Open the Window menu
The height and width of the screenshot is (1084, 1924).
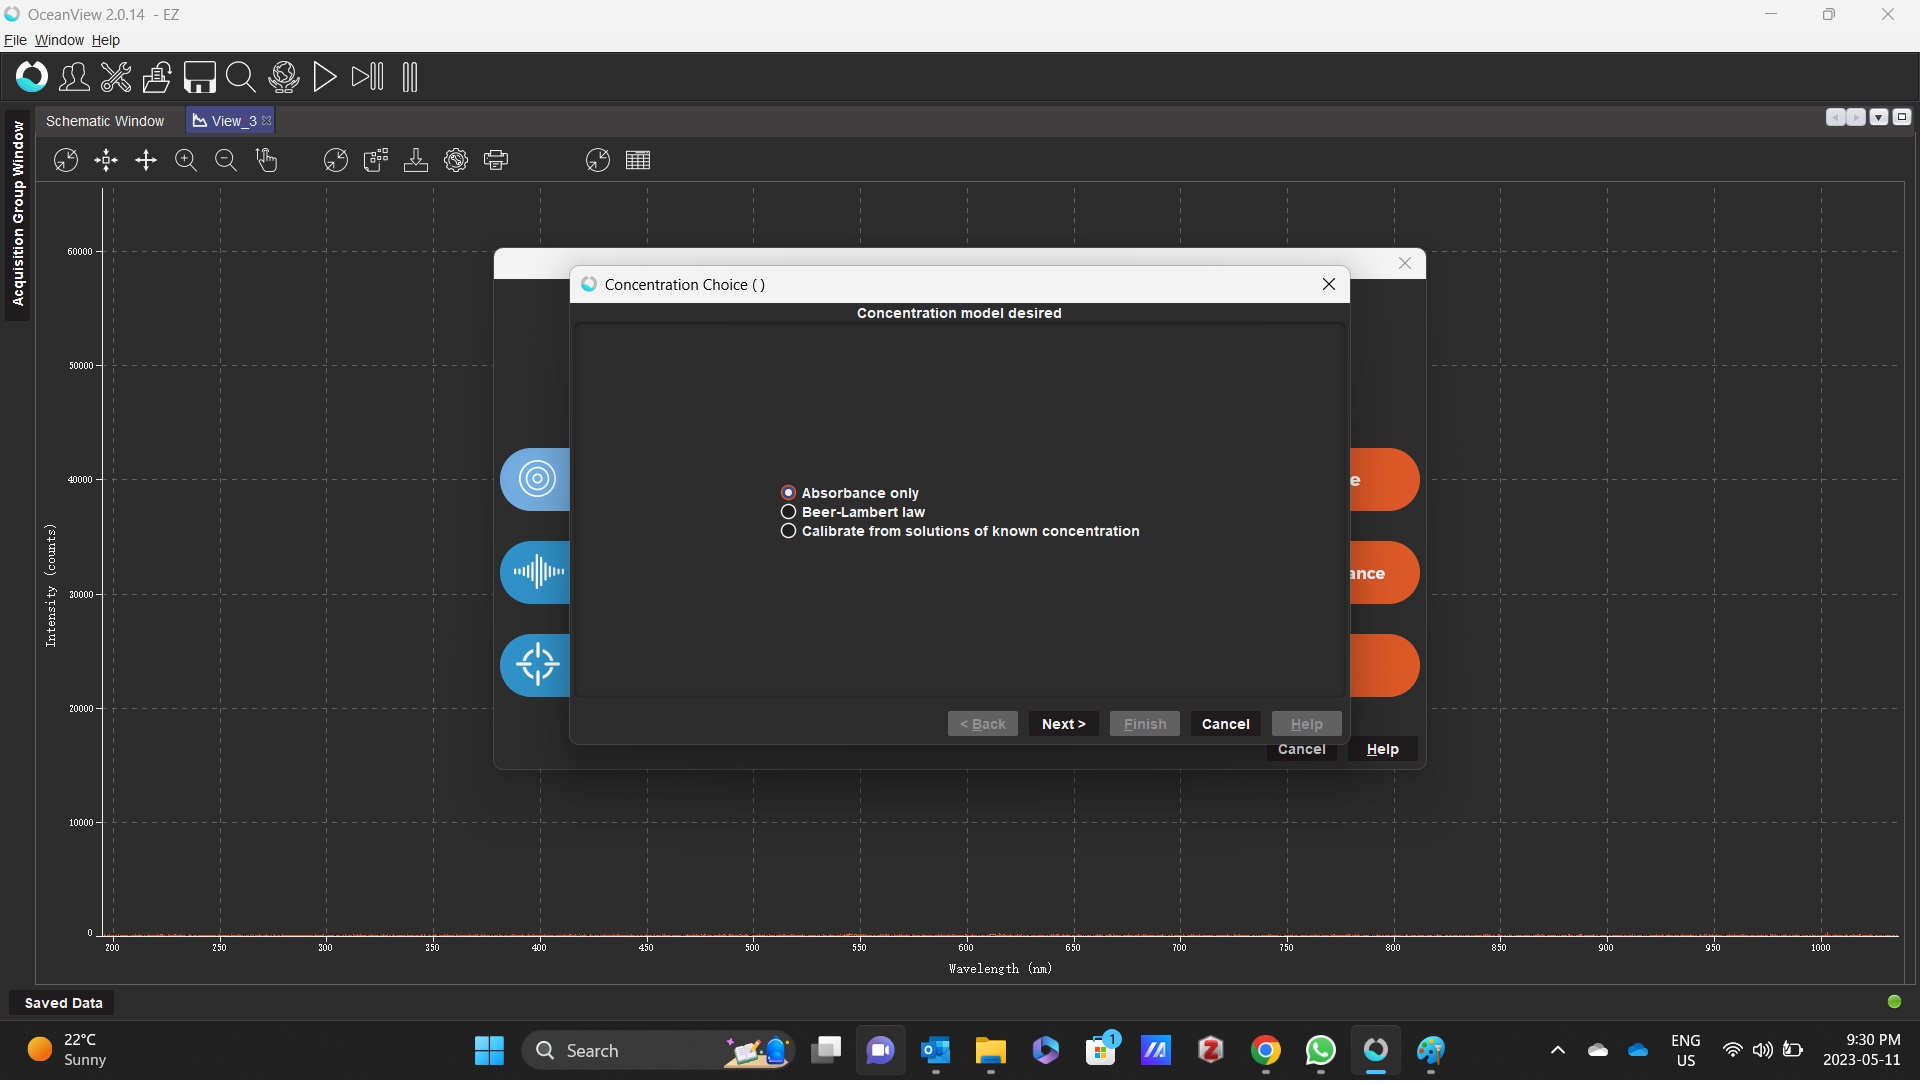pyautogui.click(x=59, y=40)
